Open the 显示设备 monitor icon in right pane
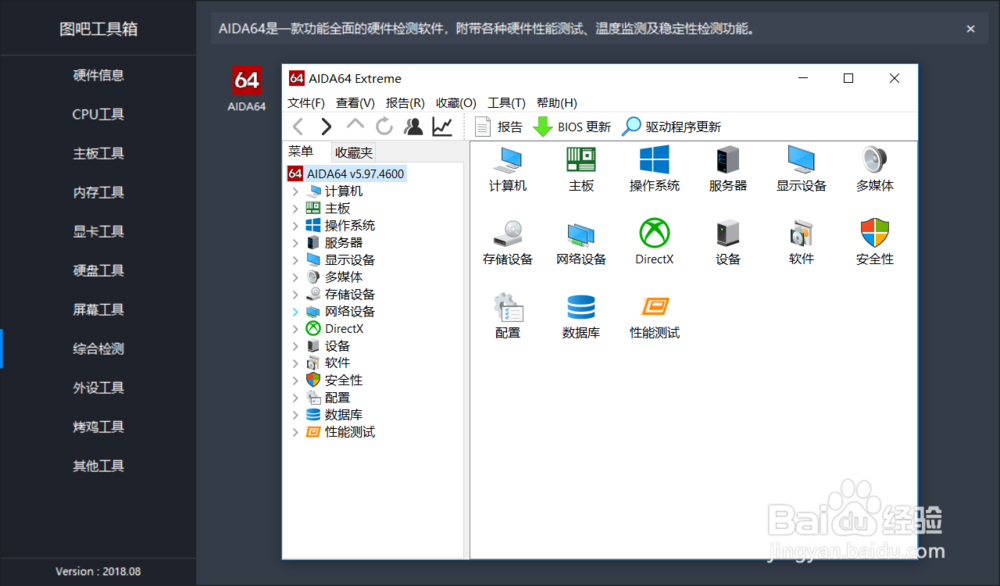This screenshot has width=1000, height=586. pyautogui.click(x=801, y=169)
